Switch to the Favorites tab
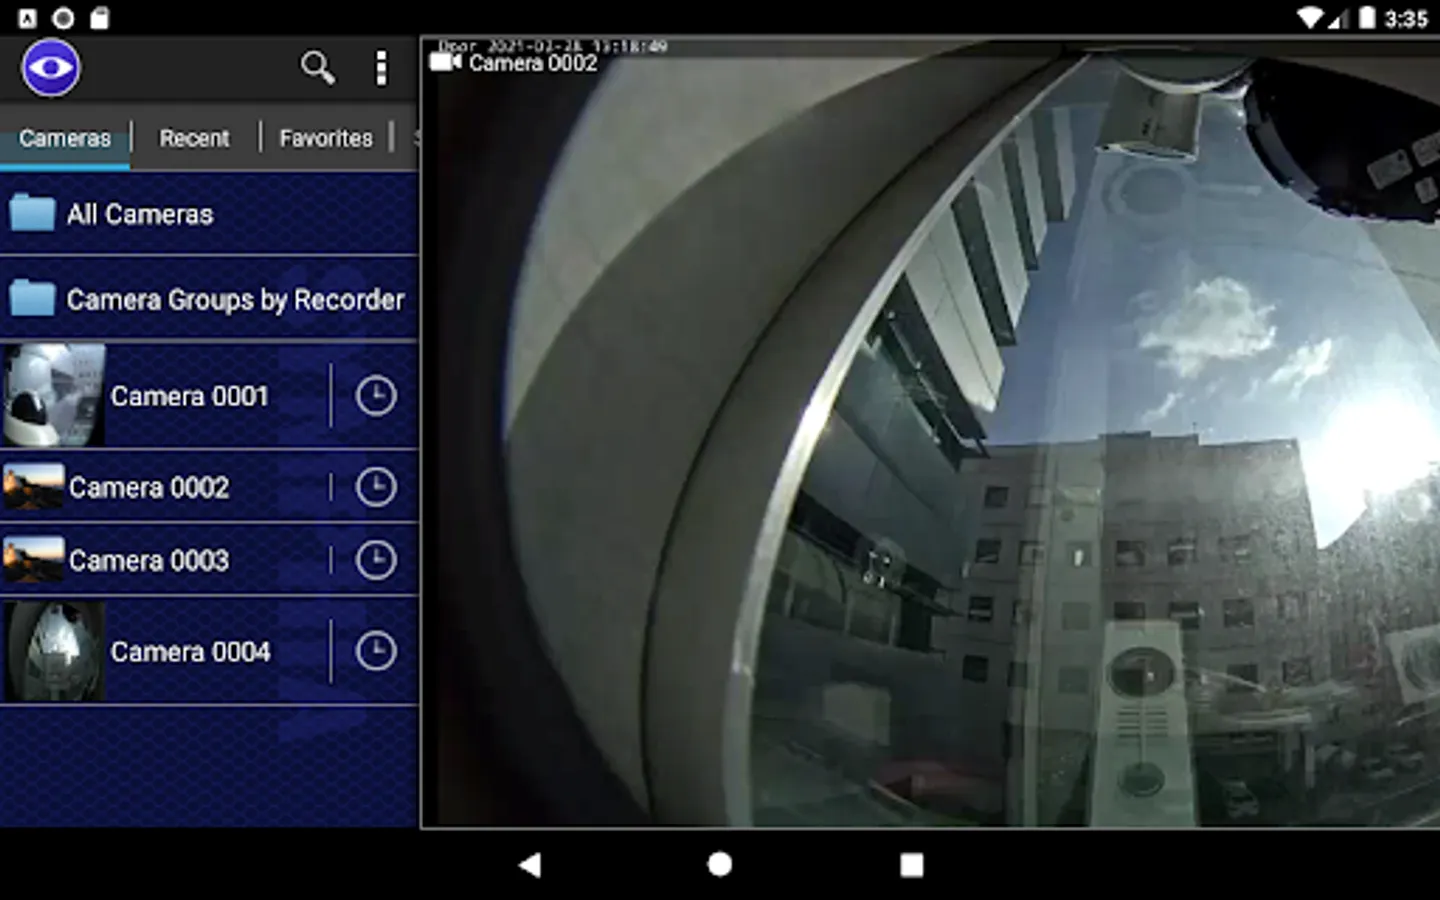This screenshot has height=900, width=1440. coord(326,138)
